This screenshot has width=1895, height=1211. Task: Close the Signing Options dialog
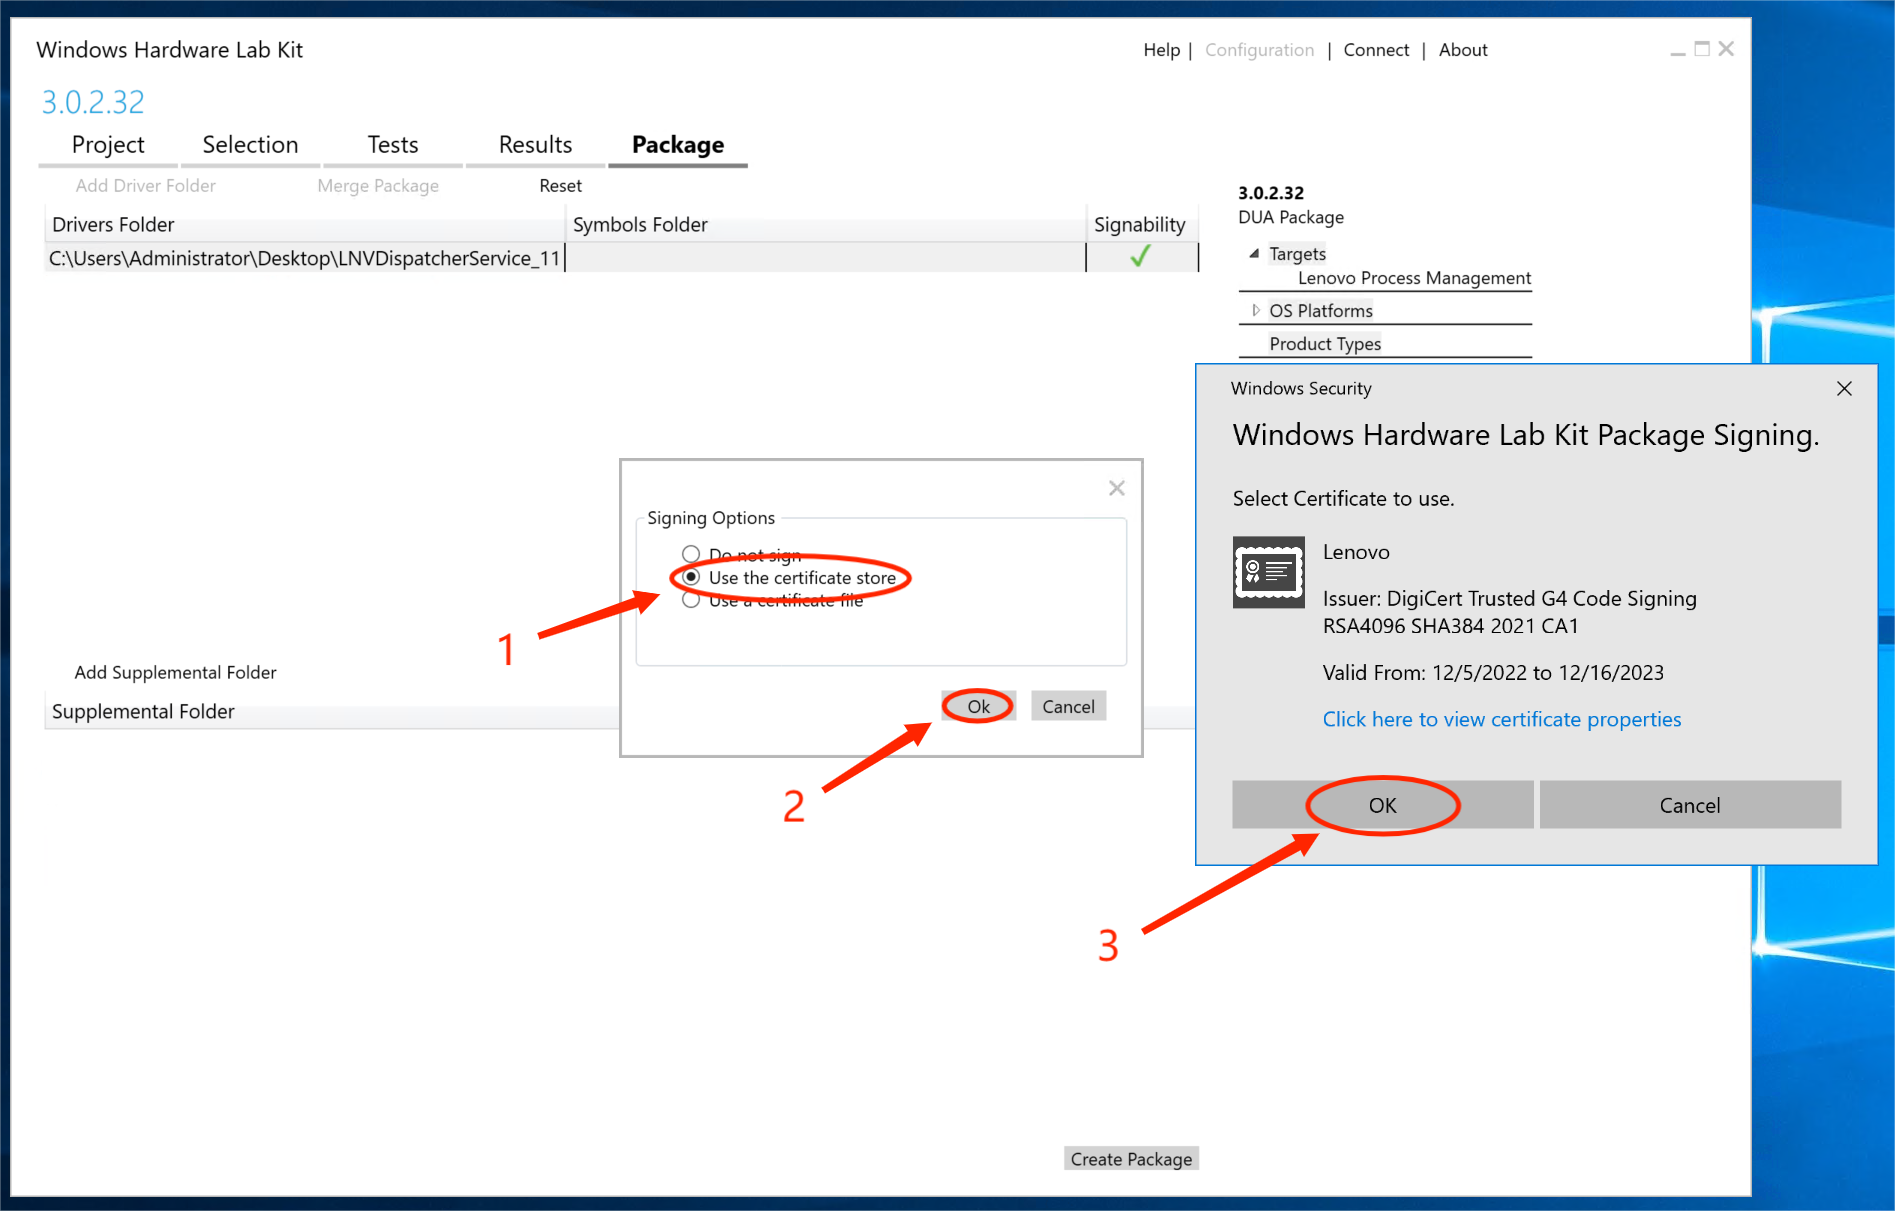tap(1116, 488)
